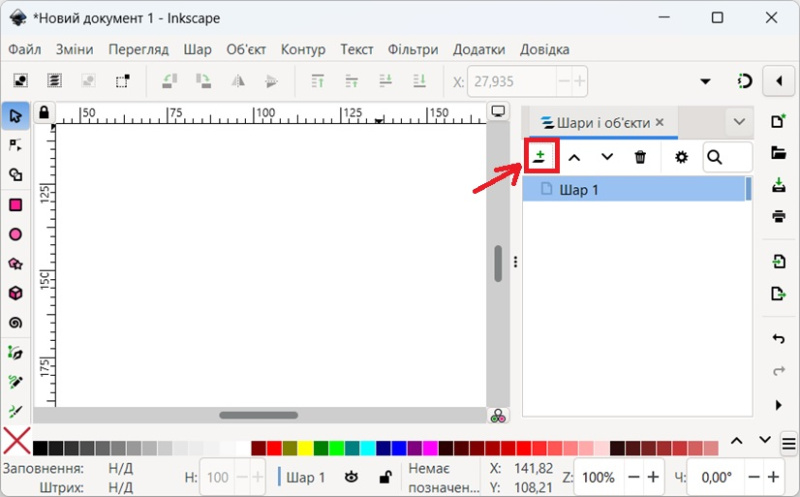
Task: Pick the yellow swatch in the palette
Action: tap(305, 447)
